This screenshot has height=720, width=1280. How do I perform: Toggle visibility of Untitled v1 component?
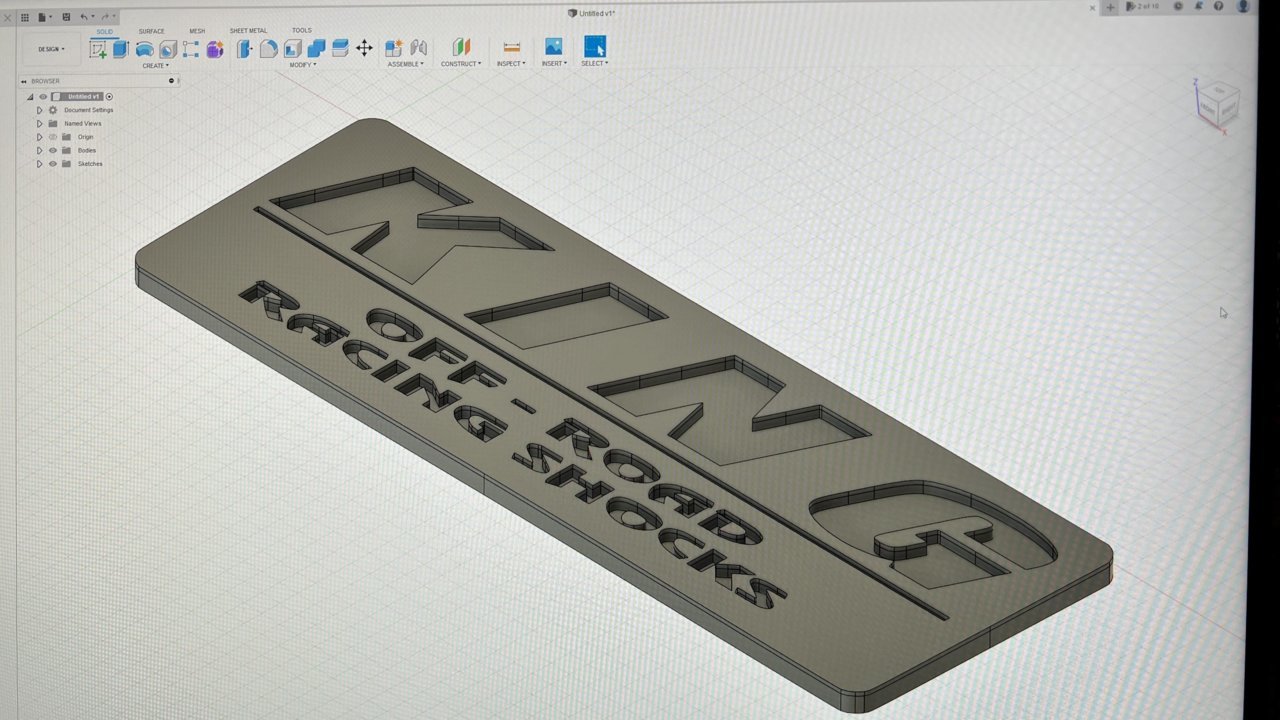coord(43,96)
